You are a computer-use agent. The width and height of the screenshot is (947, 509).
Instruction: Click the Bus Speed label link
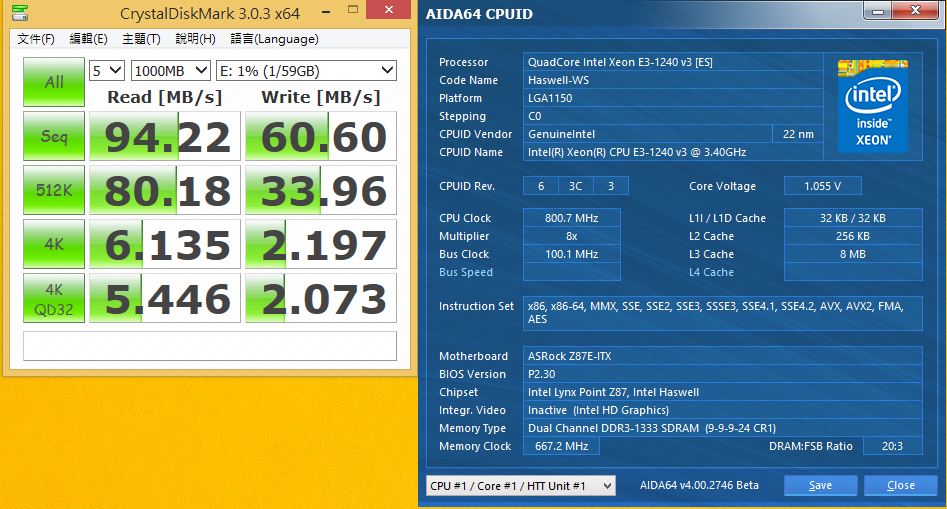[x=466, y=272]
